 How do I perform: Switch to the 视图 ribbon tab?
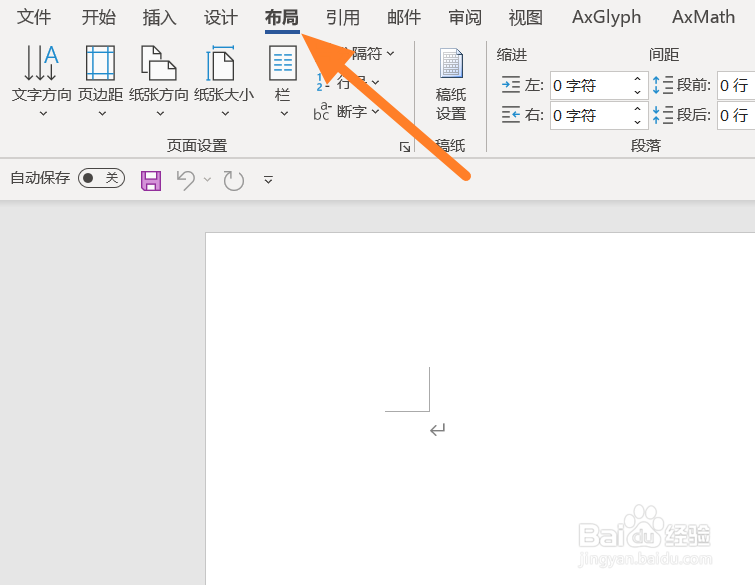click(x=526, y=17)
